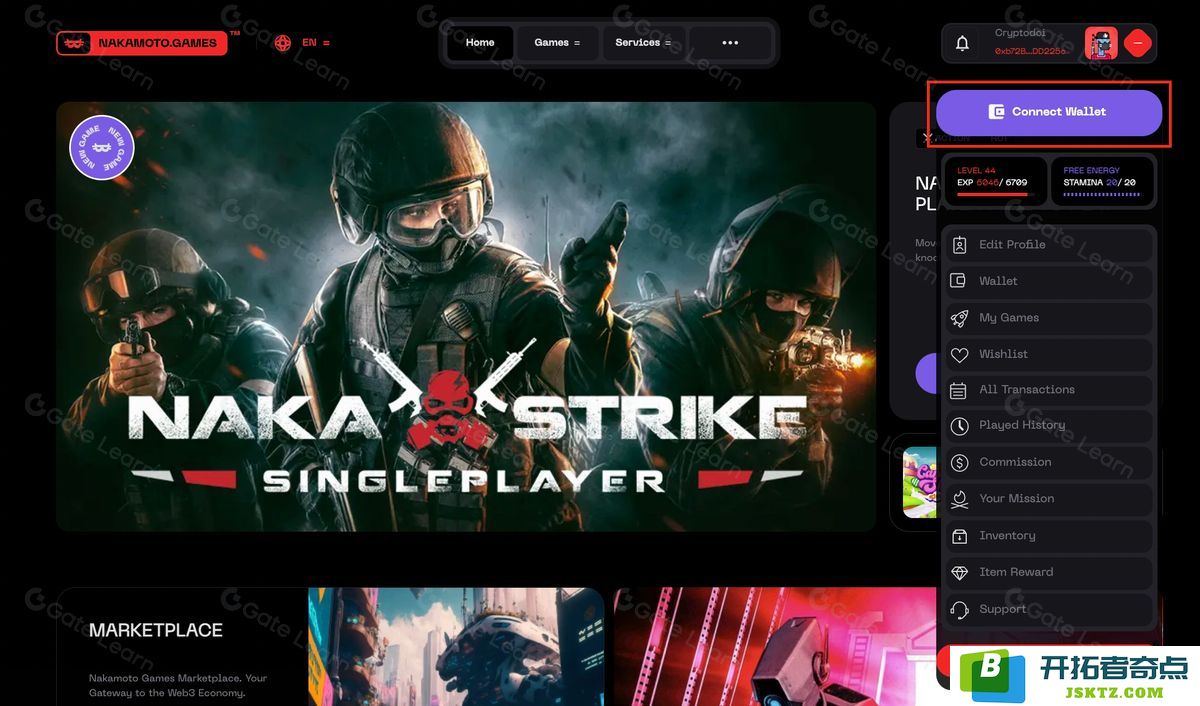Click the Marketplace card

click(330, 646)
